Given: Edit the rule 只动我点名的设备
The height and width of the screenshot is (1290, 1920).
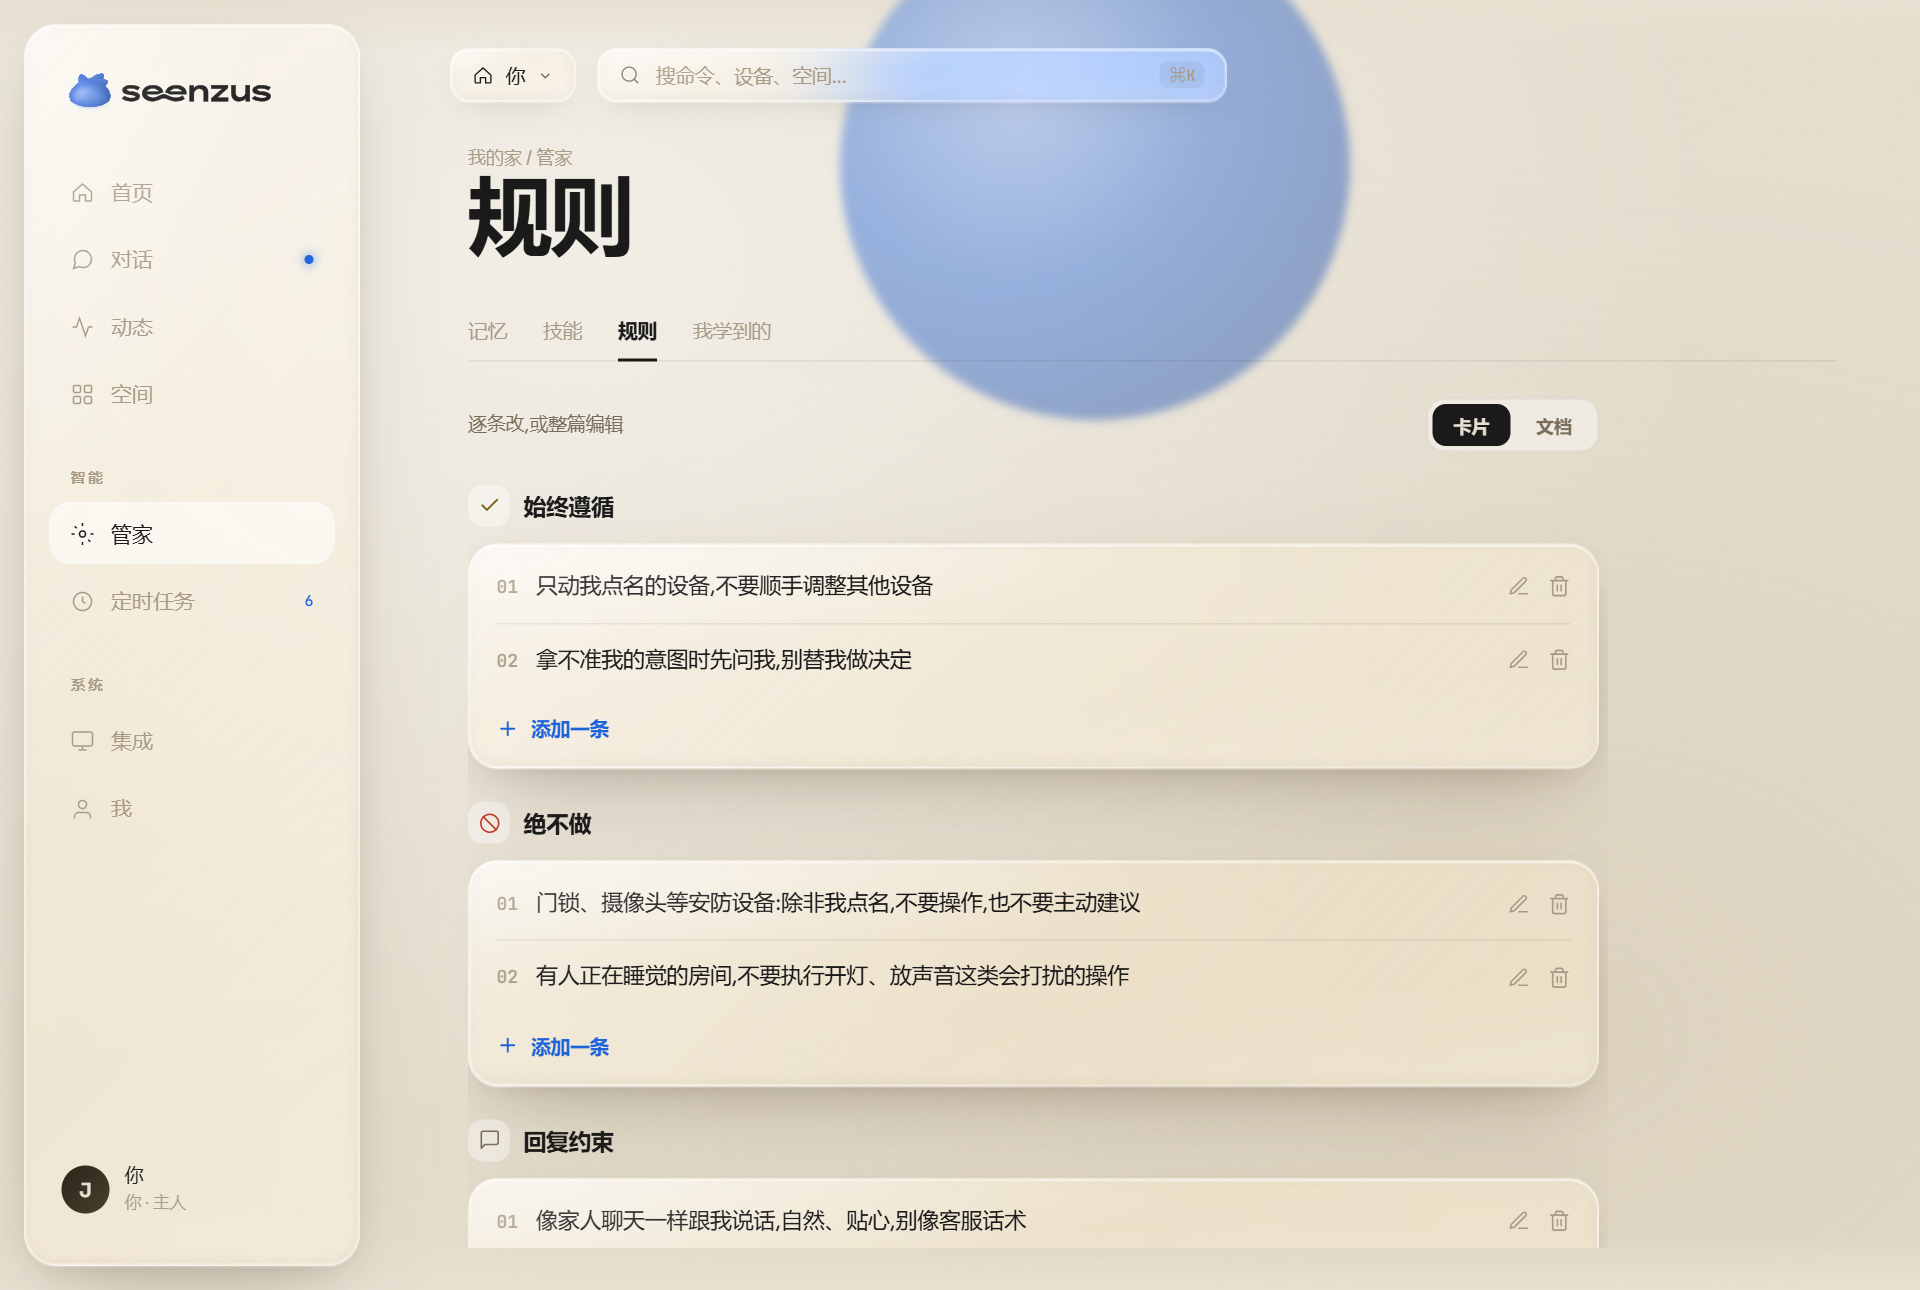Looking at the screenshot, I should click(1518, 586).
